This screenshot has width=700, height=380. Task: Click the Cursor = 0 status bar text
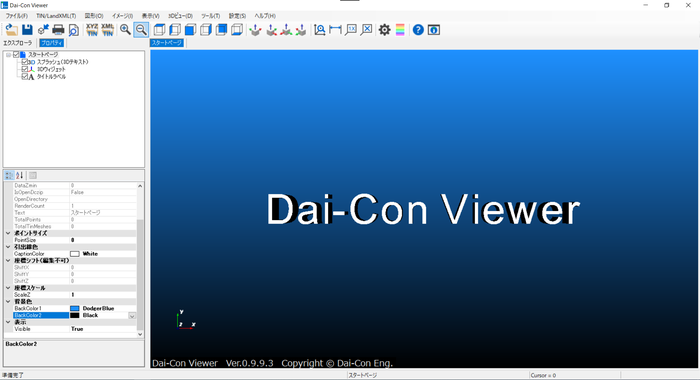tap(543, 376)
